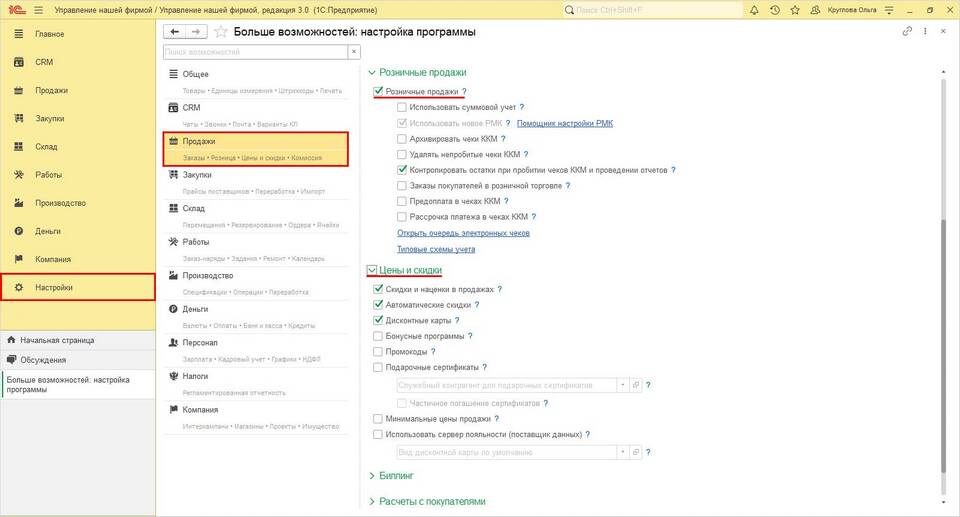The image size is (960, 517).
Task: Collapse Розничные продажи section
Action: (x=372, y=72)
